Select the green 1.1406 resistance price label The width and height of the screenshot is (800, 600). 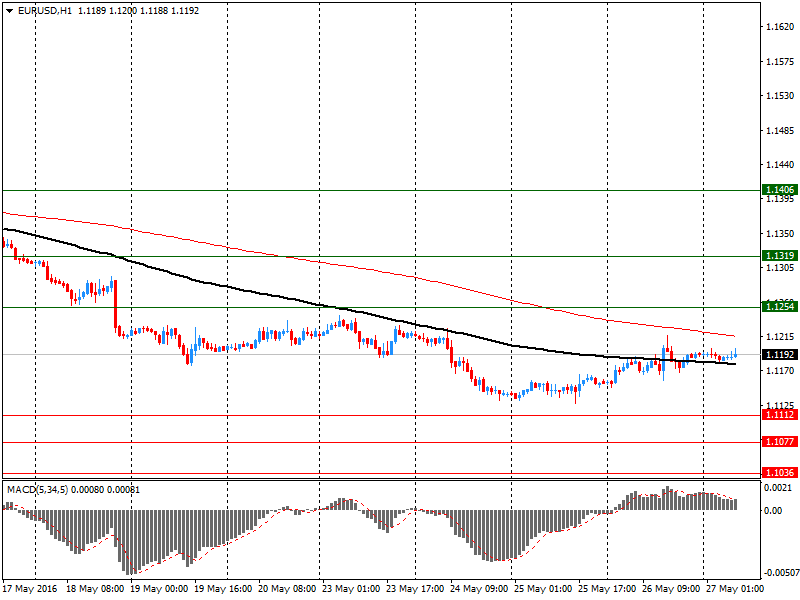780,190
